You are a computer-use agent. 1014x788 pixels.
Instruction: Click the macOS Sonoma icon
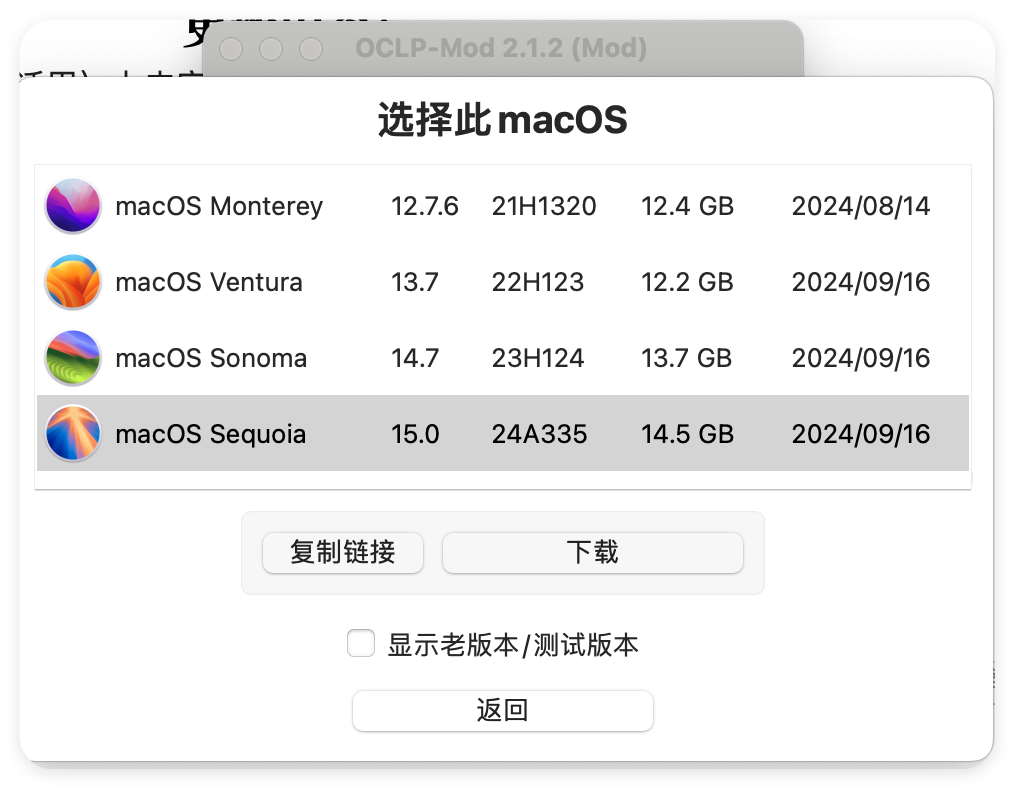[73, 357]
